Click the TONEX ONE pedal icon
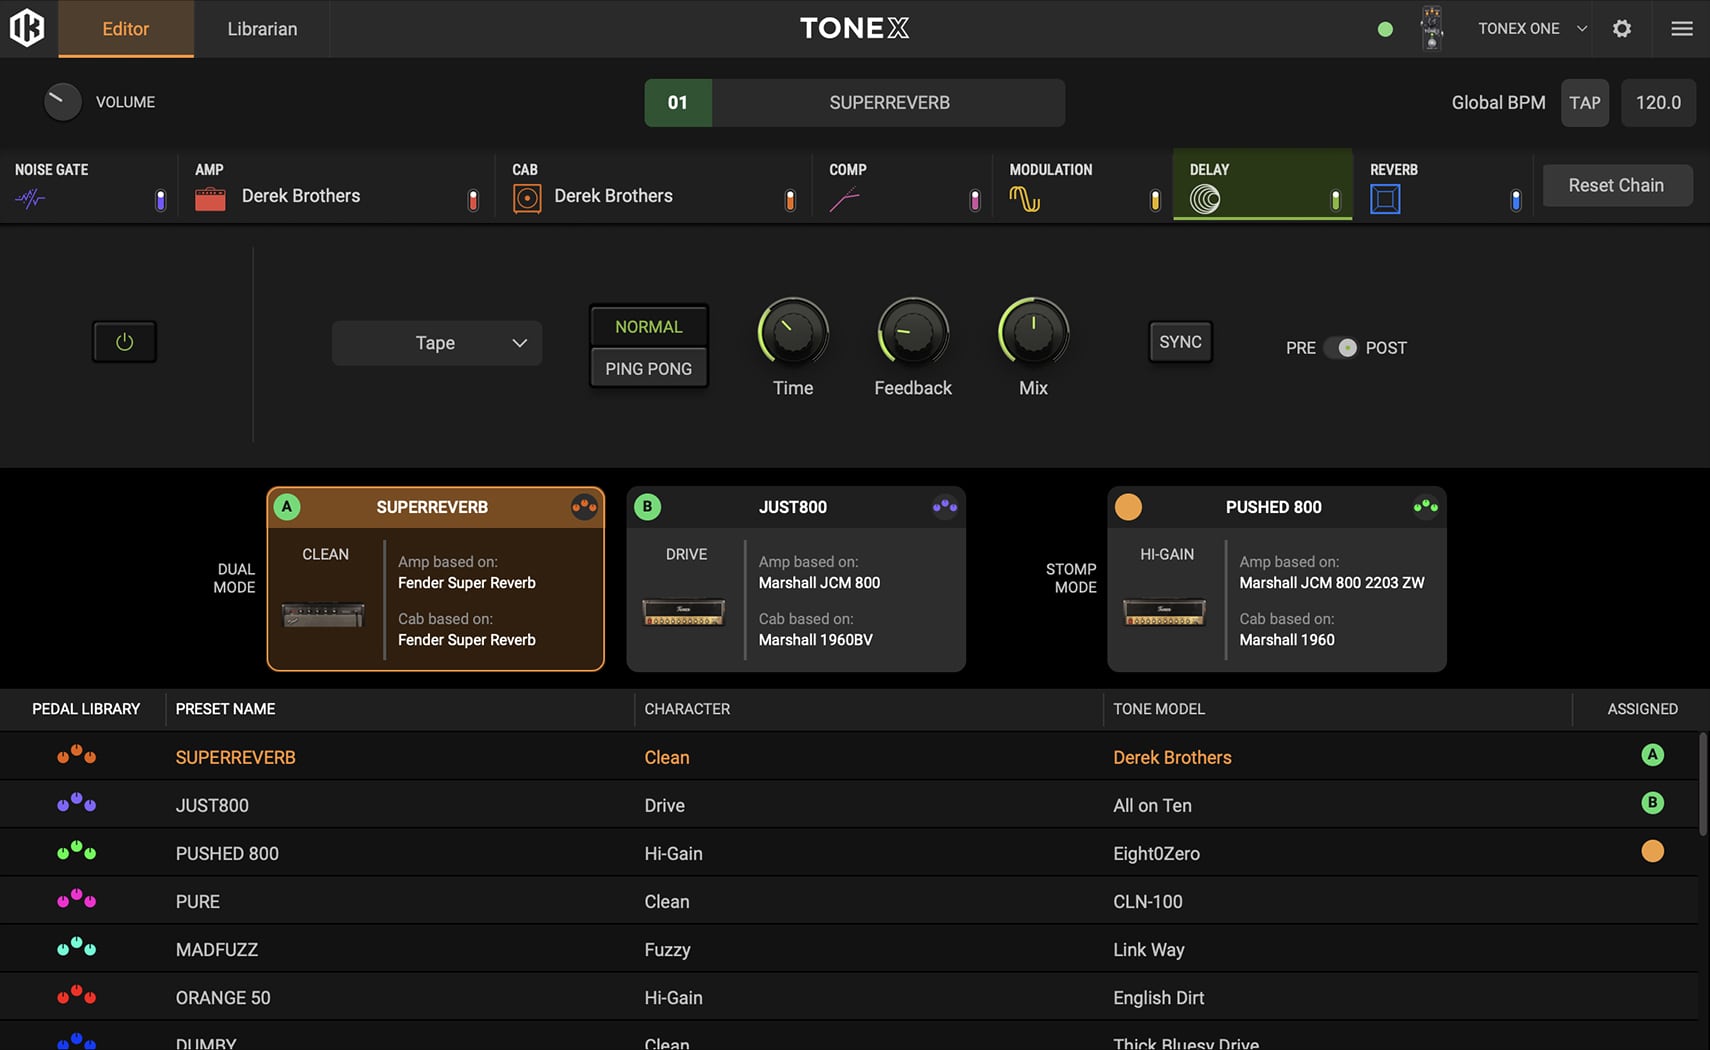Image resolution: width=1710 pixels, height=1050 pixels. [x=1432, y=28]
